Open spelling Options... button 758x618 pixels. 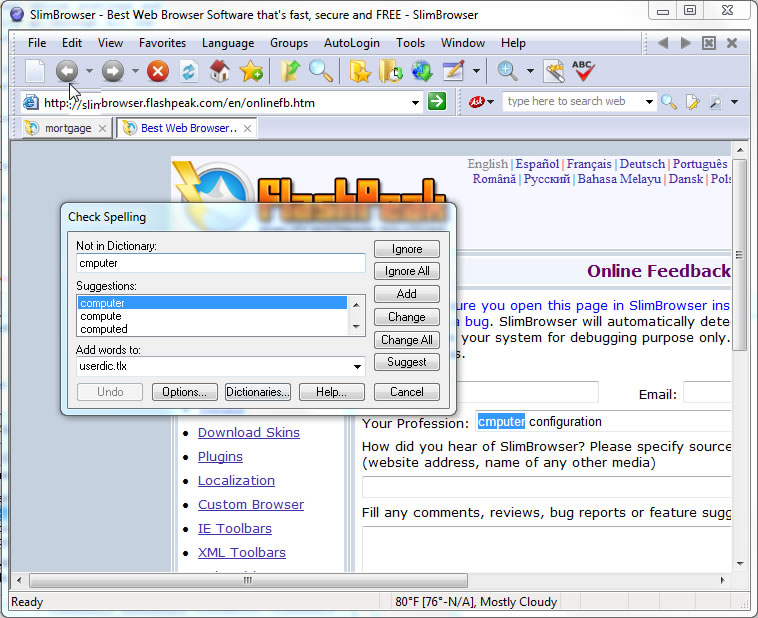click(185, 392)
